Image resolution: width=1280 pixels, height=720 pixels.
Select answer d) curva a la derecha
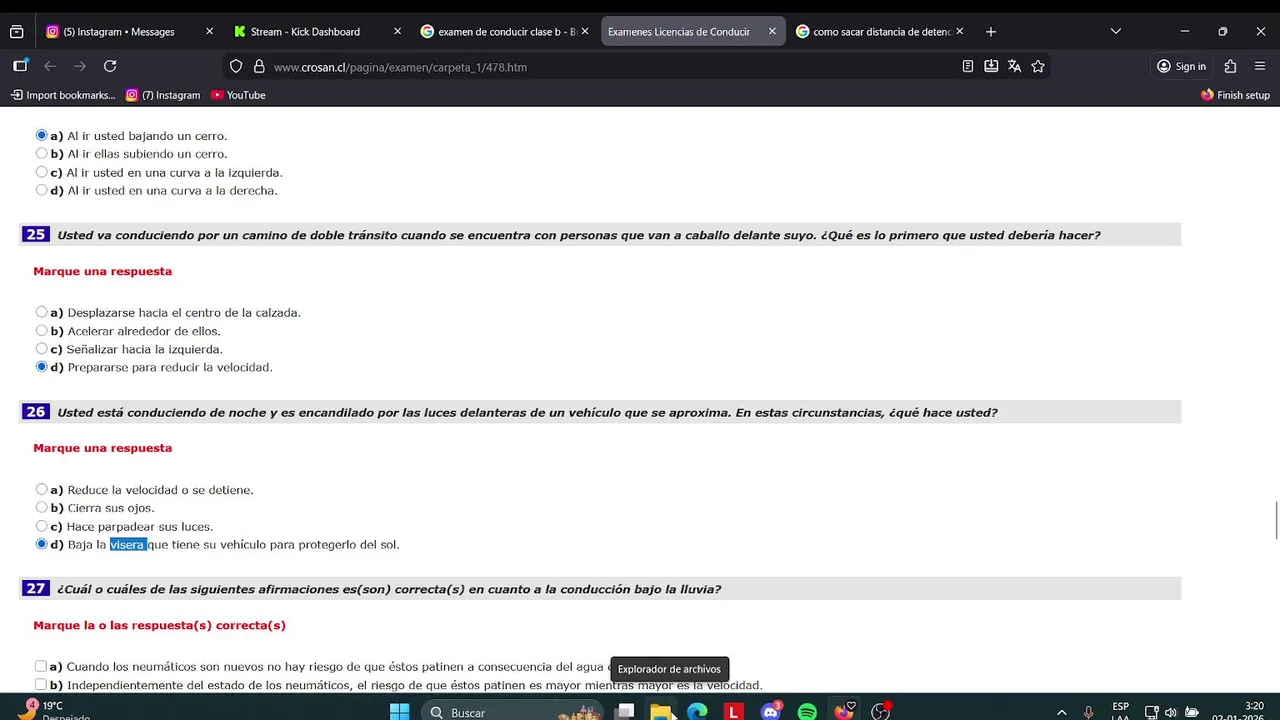pos(41,190)
